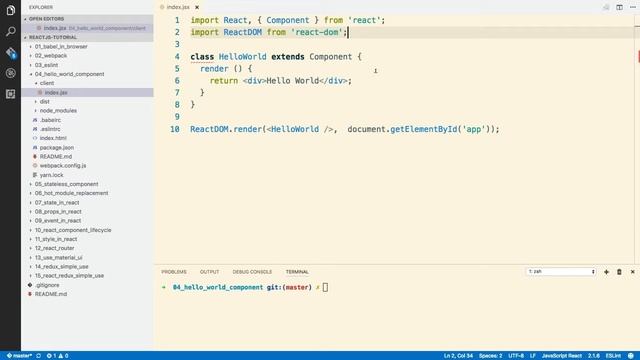This screenshot has width=640, height=360.
Task: Open the Search view in activity bar
Action: tap(11, 31)
